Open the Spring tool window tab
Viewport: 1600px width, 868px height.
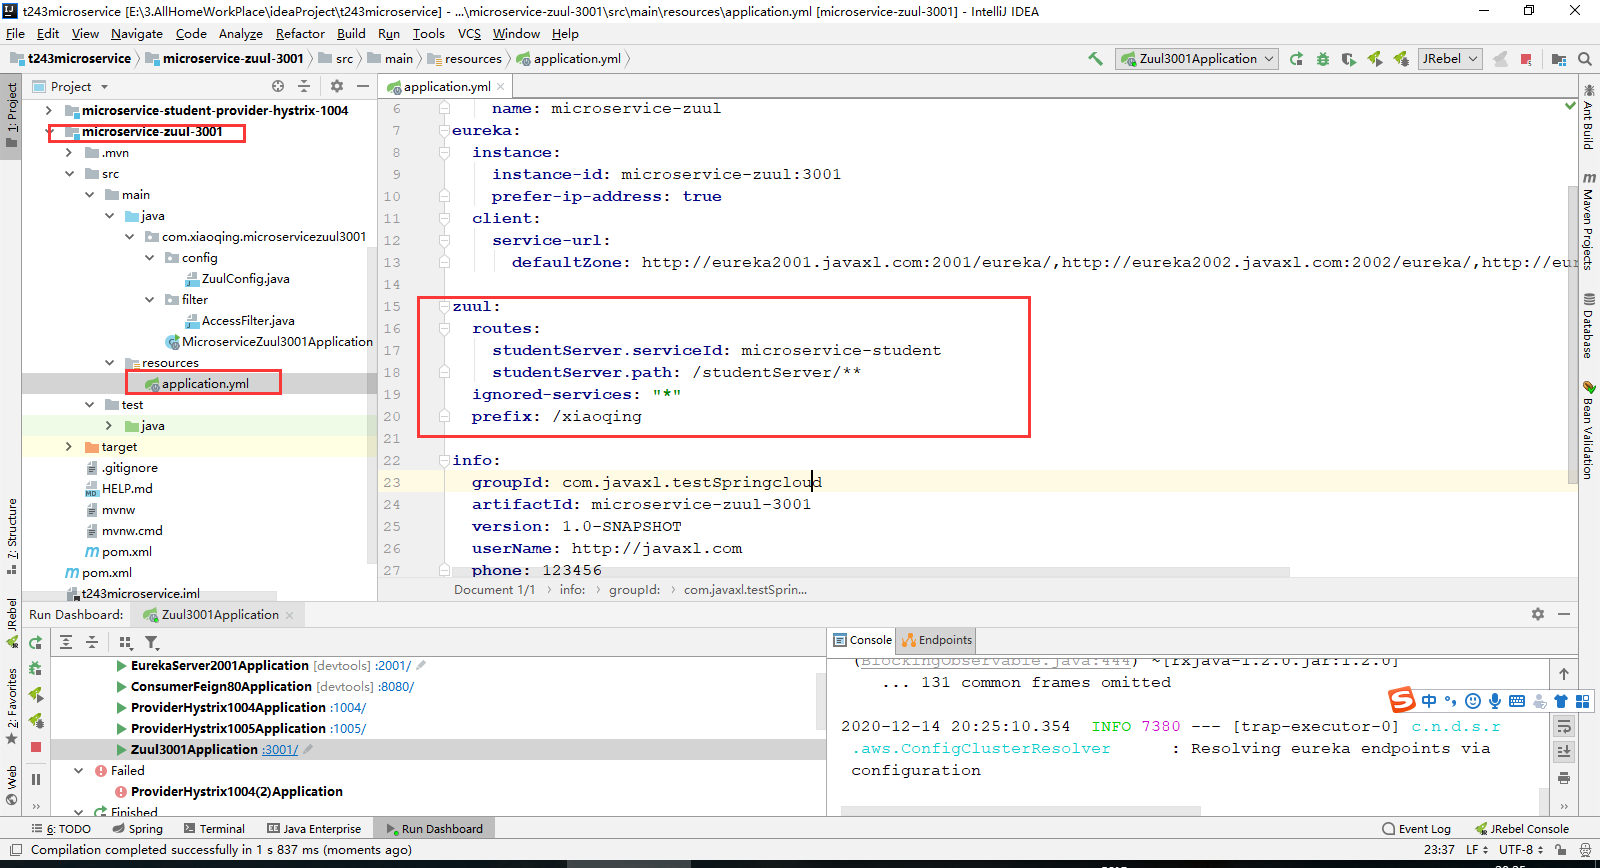[138, 829]
